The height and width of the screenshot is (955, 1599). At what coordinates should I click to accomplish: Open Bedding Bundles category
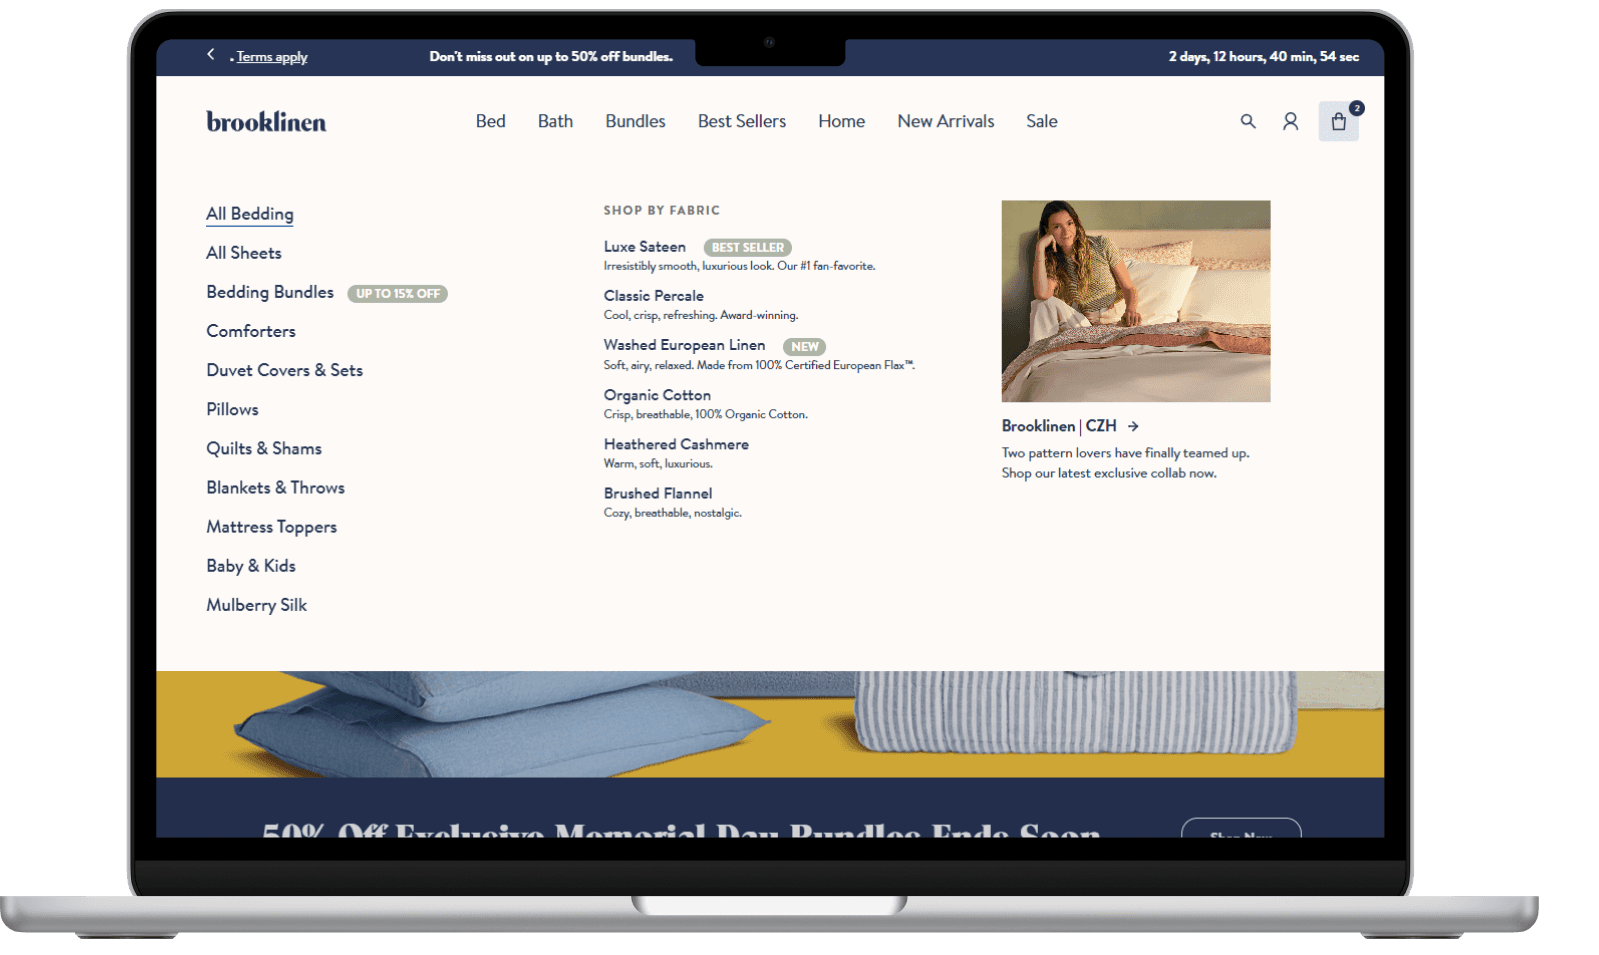pyautogui.click(x=270, y=292)
